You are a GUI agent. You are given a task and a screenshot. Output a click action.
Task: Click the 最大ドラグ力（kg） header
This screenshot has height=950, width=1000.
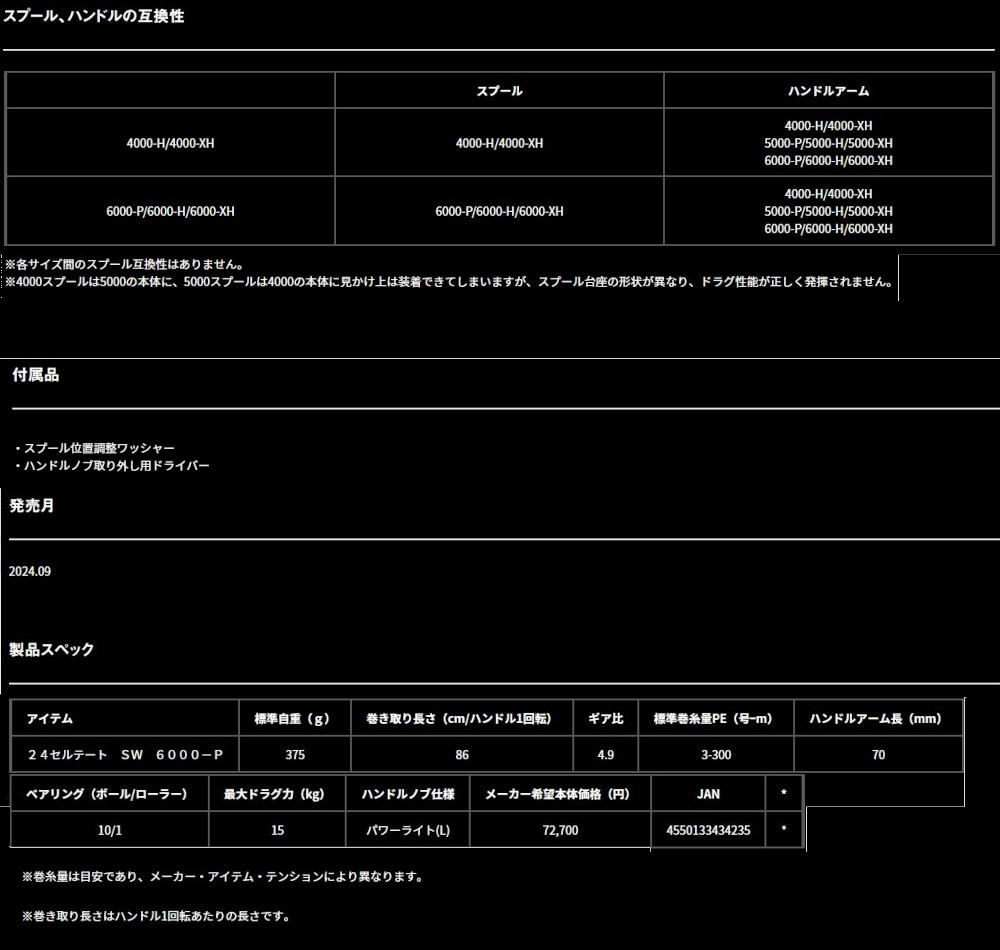point(277,794)
